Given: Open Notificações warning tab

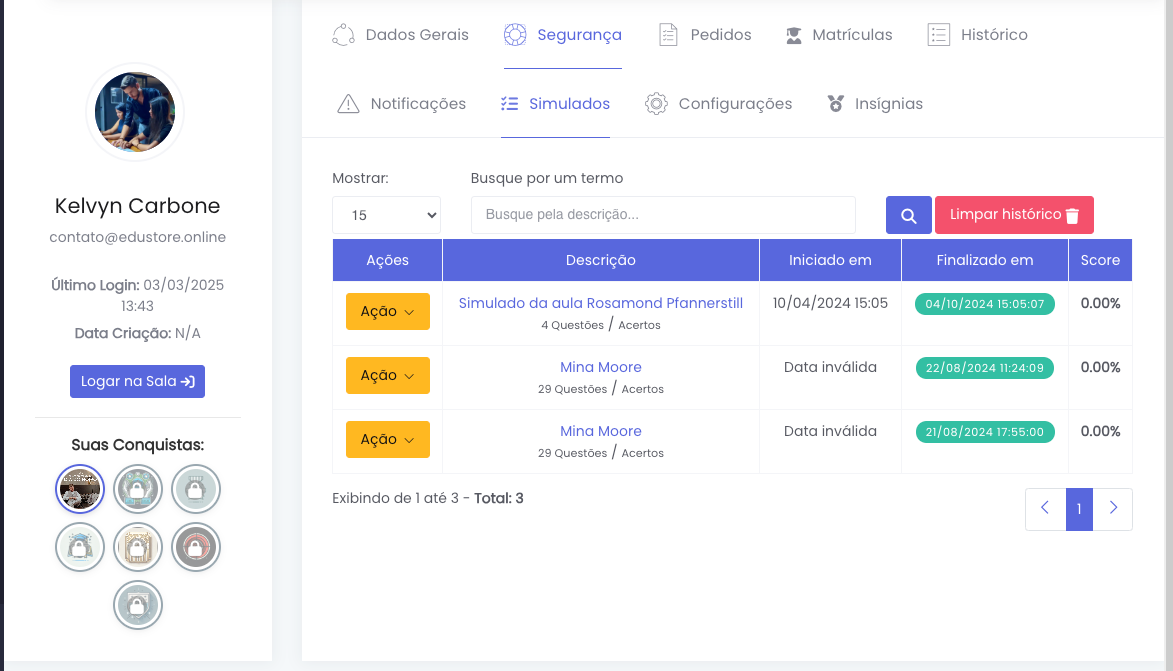Looking at the screenshot, I should click(402, 104).
